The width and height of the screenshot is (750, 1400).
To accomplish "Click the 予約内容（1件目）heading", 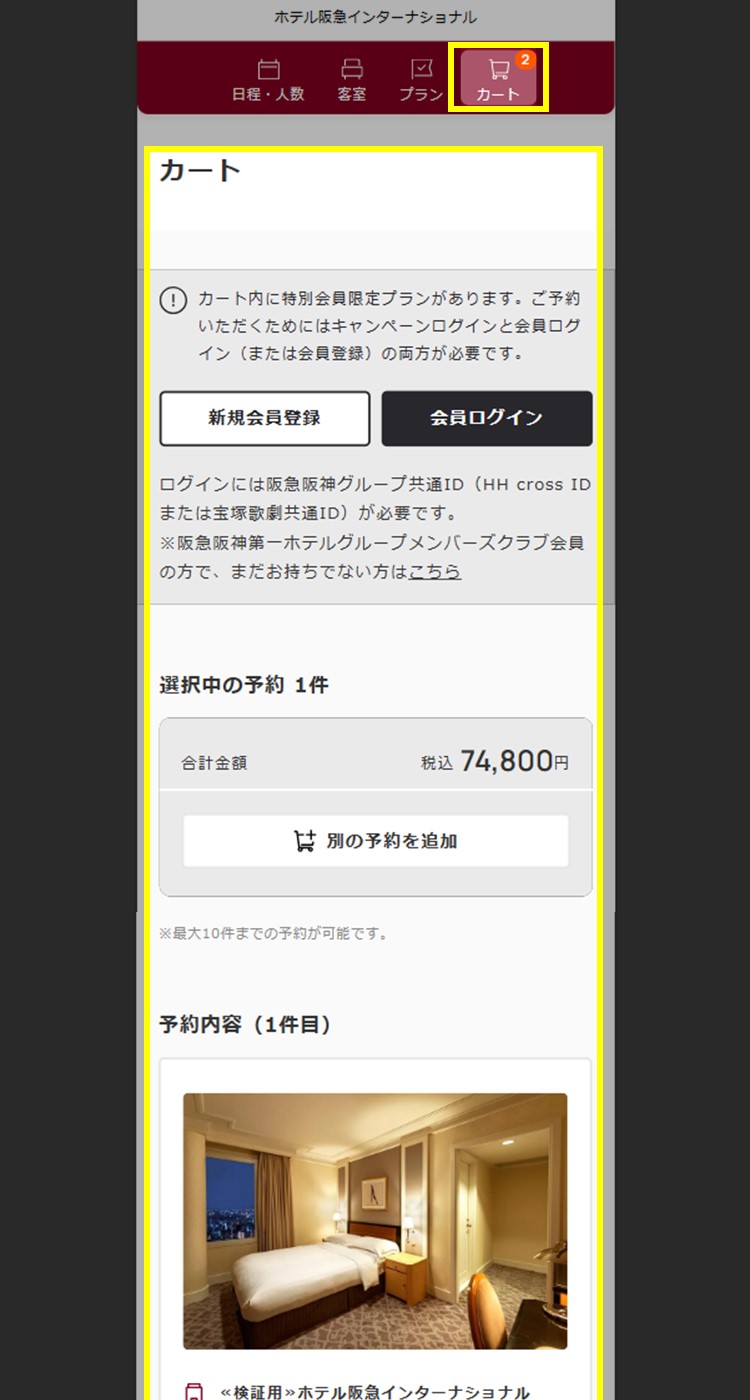I will pyautogui.click(x=246, y=1025).
